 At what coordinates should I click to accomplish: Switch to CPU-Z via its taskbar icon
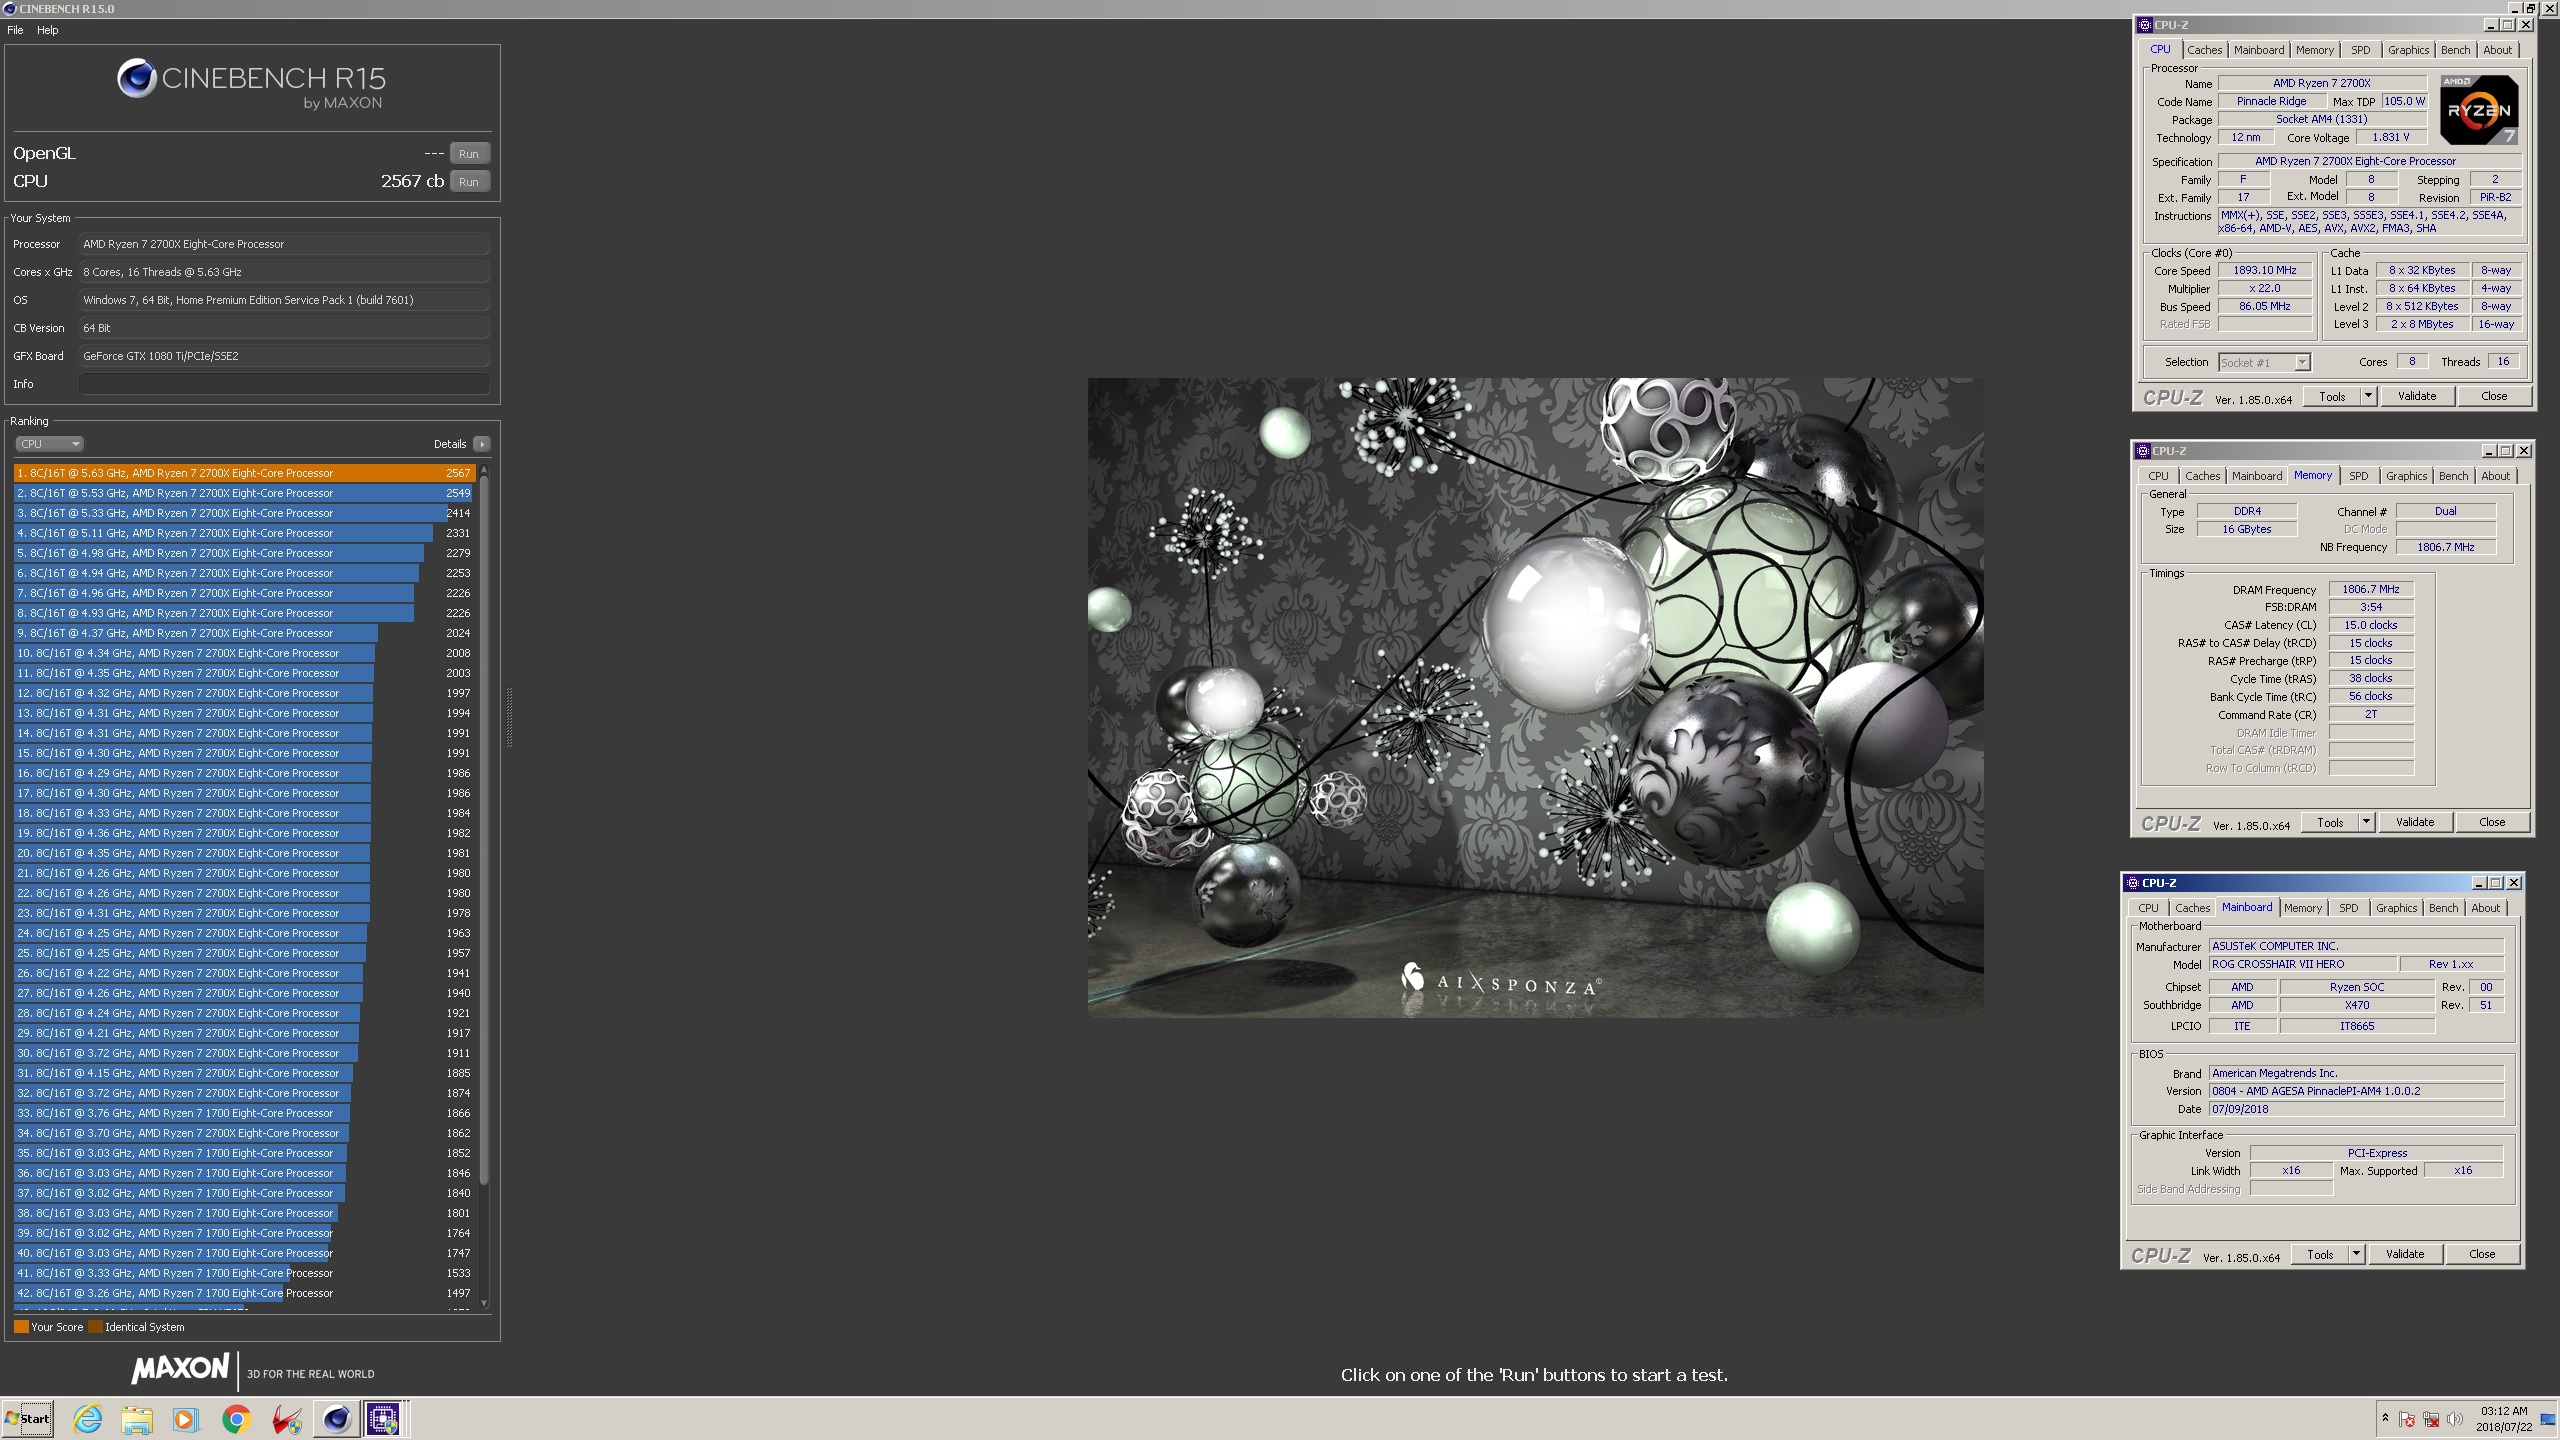(x=383, y=1419)
